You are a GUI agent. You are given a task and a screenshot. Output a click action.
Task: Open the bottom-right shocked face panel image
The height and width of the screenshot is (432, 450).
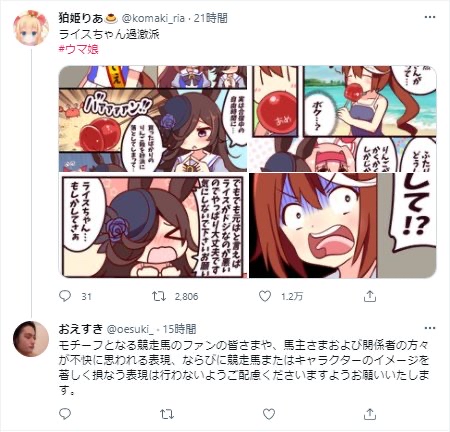coord(343,225)
